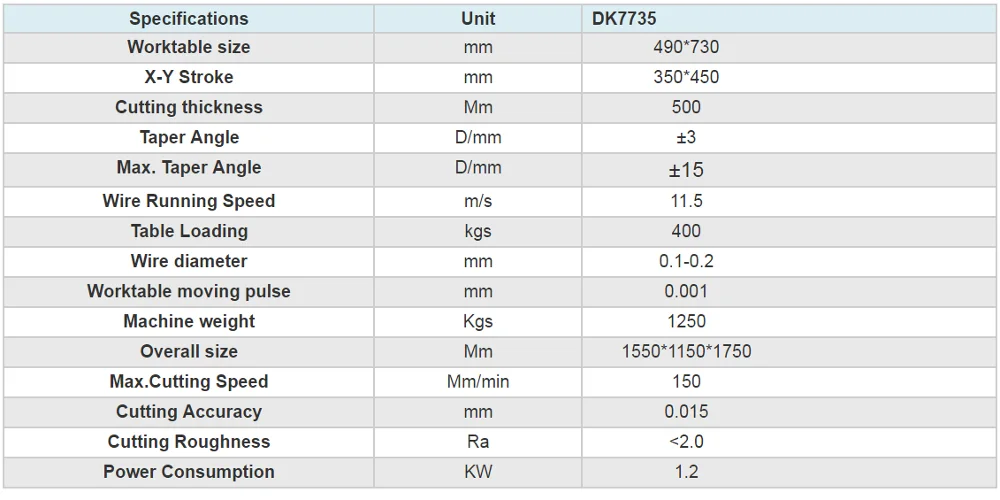Click the Max. Taper Angle label
The width and height of the screenshot is (1000, 500).
point(189,167)
